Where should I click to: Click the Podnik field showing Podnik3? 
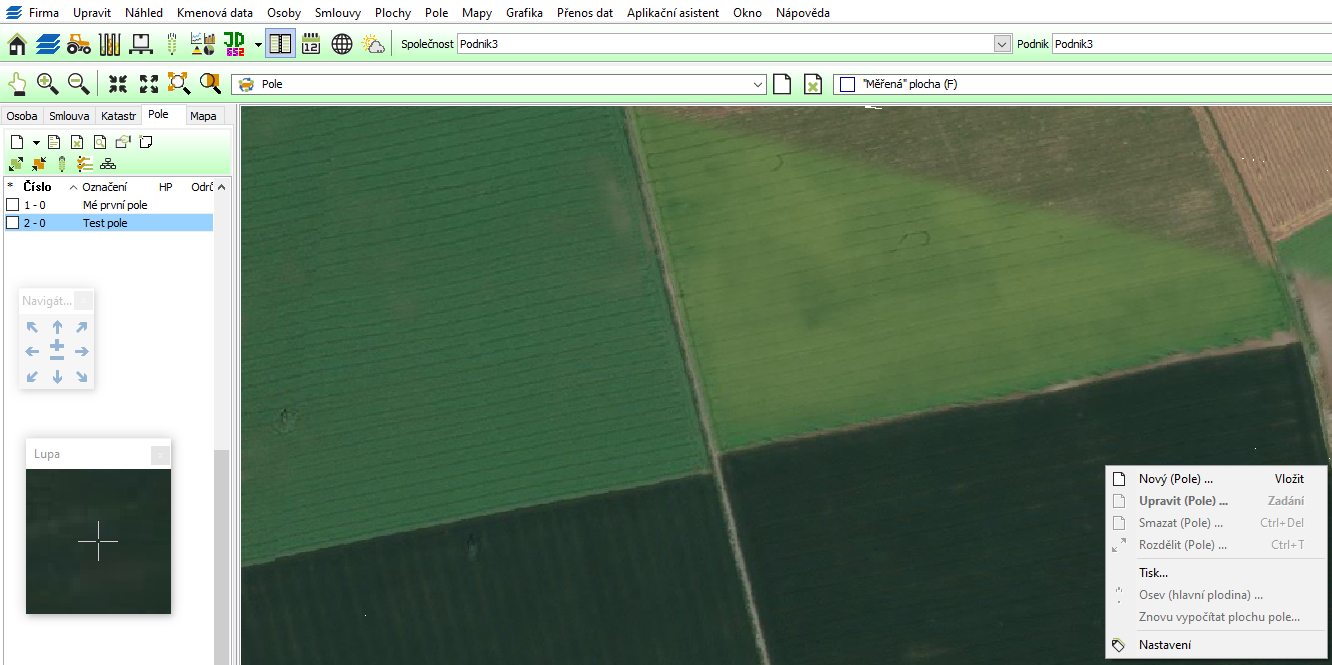pos(1191,44)
